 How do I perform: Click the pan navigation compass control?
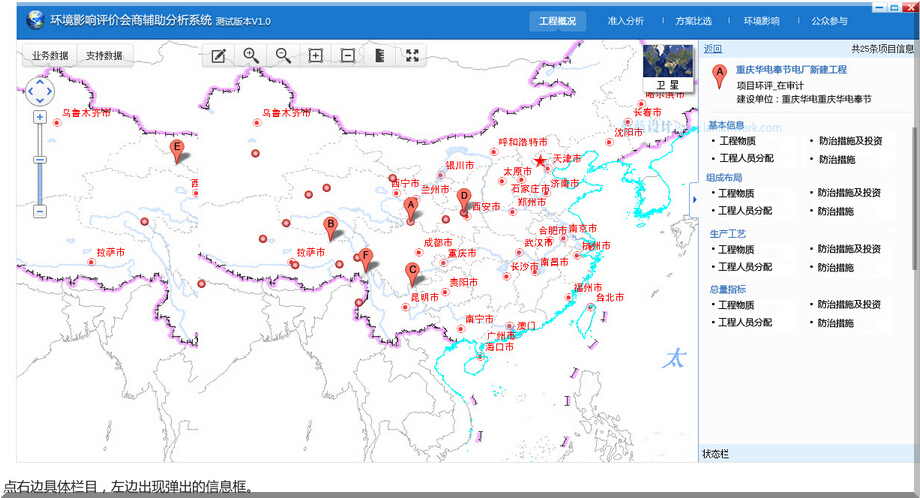(40, 91)
